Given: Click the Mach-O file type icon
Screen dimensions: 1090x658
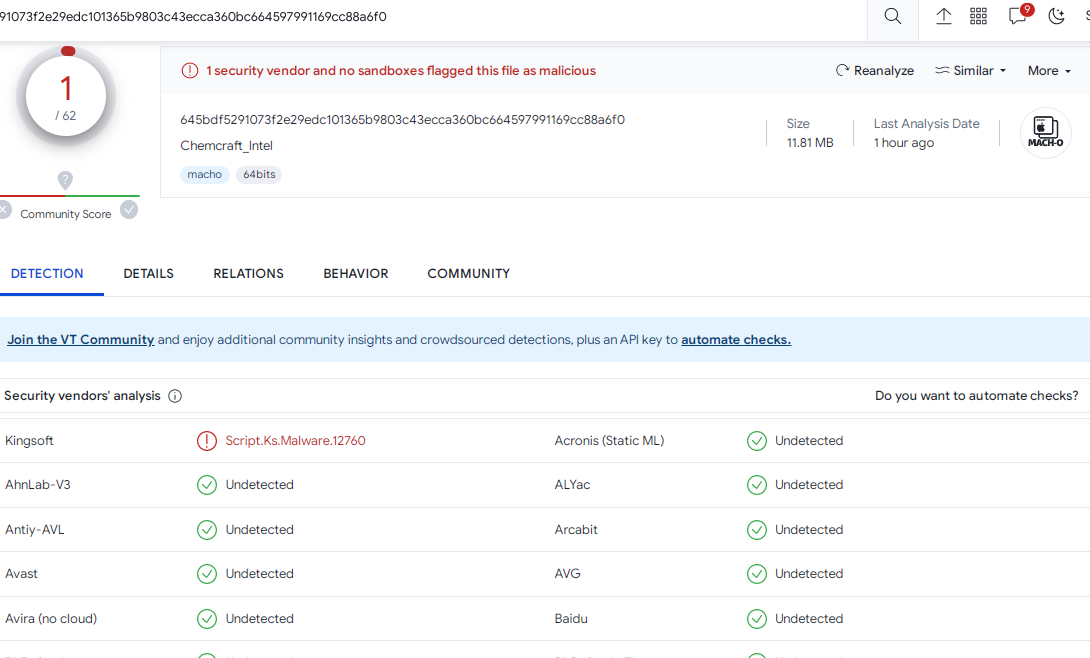Looking at the screenshot, I should pos(1045,133).
